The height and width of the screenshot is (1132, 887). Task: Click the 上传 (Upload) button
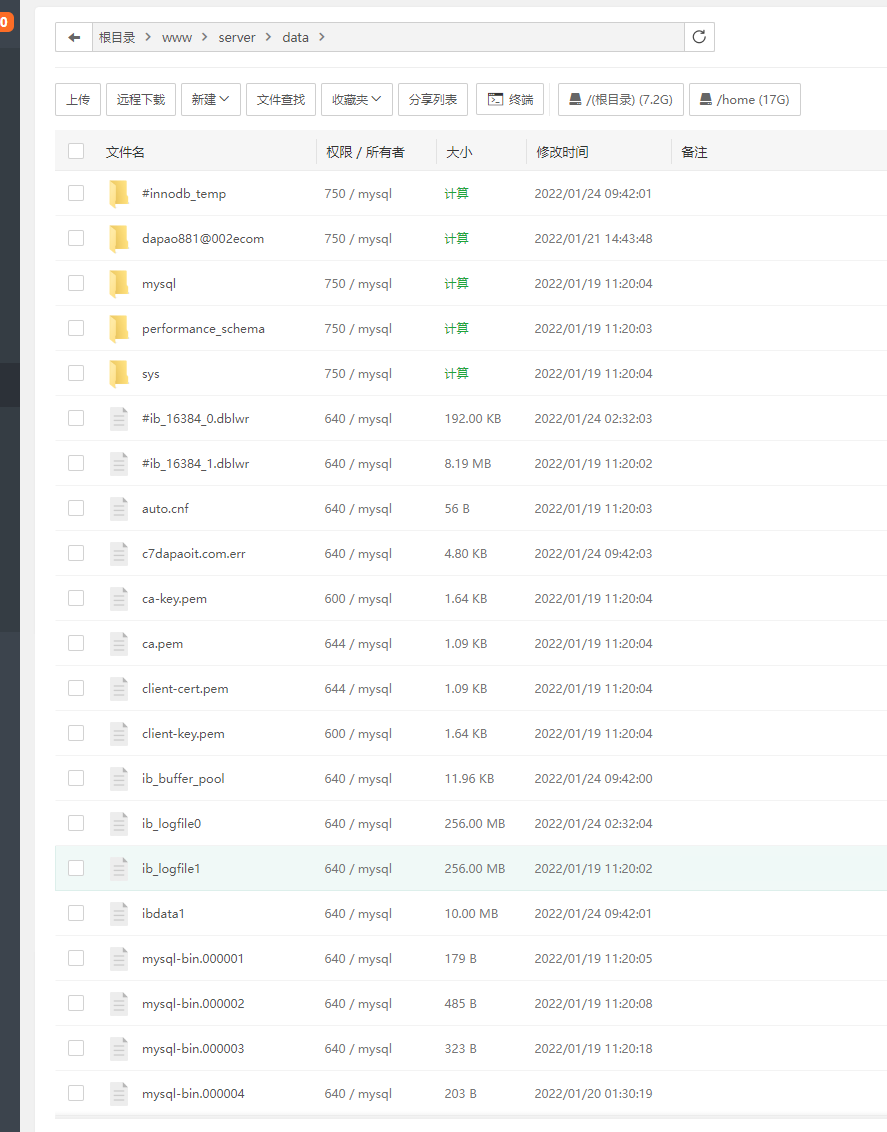coord(78,99)
